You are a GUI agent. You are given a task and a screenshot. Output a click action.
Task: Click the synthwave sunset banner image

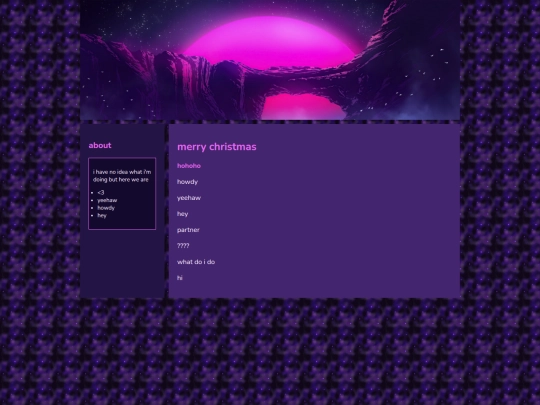[x=270, y=60]
